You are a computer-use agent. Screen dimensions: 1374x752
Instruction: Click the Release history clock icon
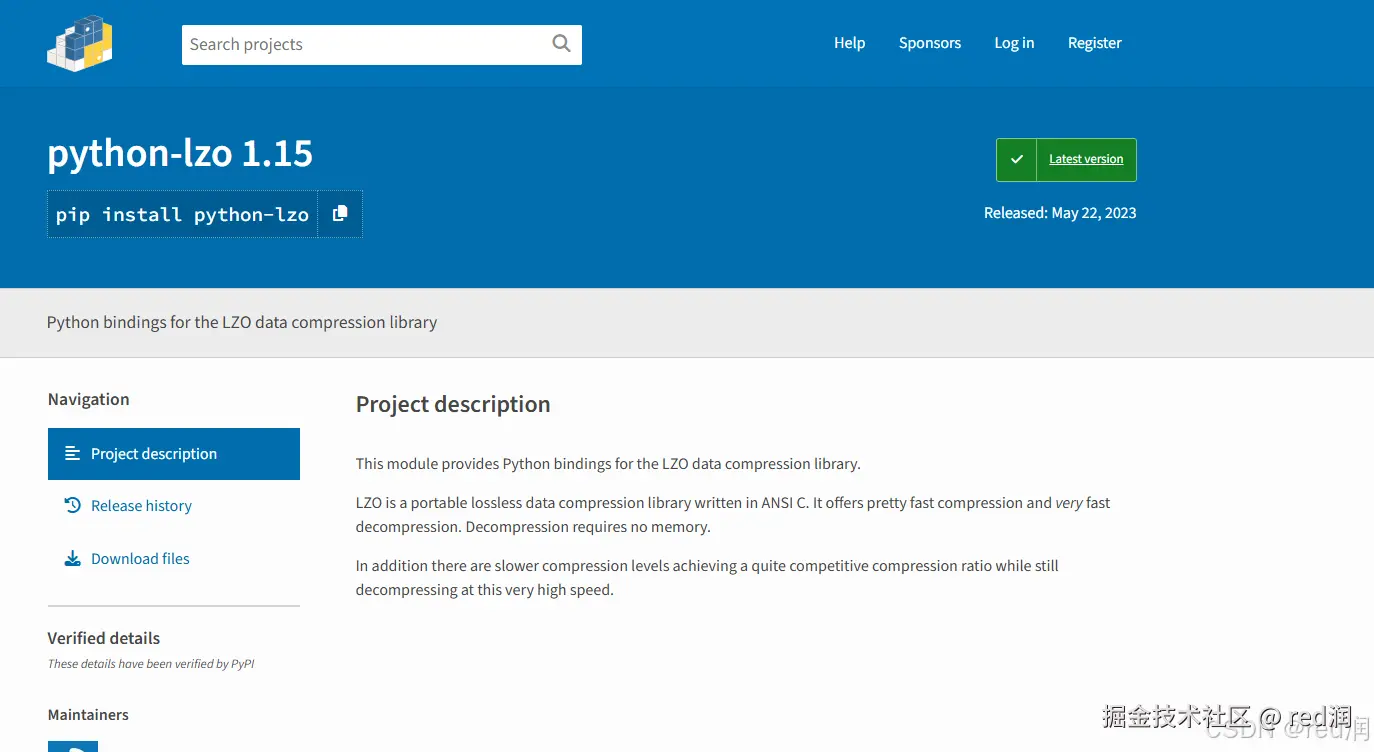[x=72, y=505]
